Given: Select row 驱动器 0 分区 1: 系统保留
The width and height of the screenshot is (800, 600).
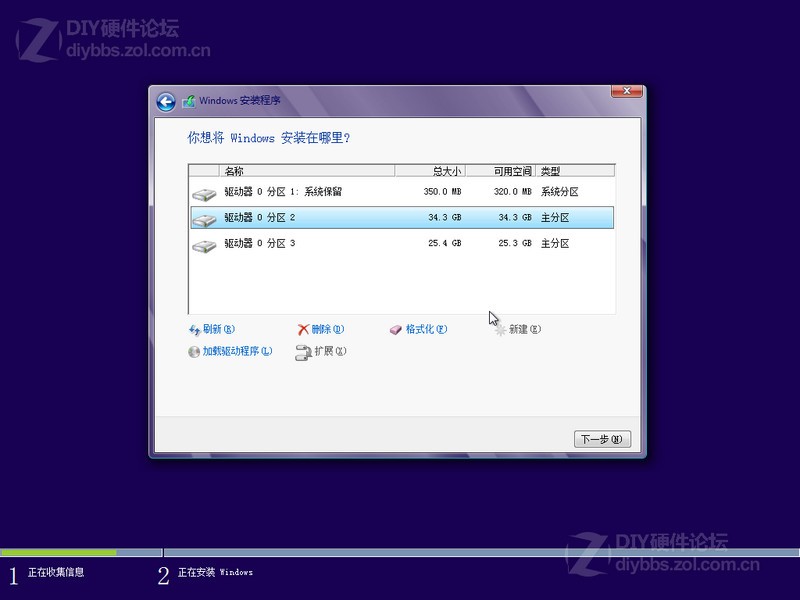Looking at the screenshot, I should [x=402, y=192].
